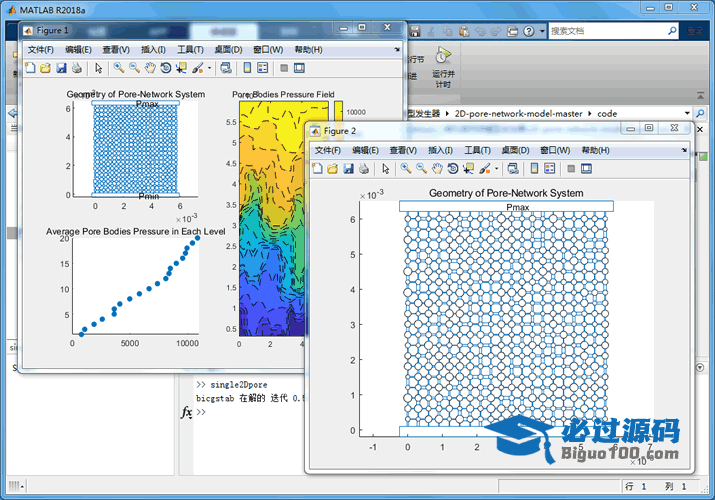Select Rotate 3D tool in Figure 1 toolbar

(166, 68)
